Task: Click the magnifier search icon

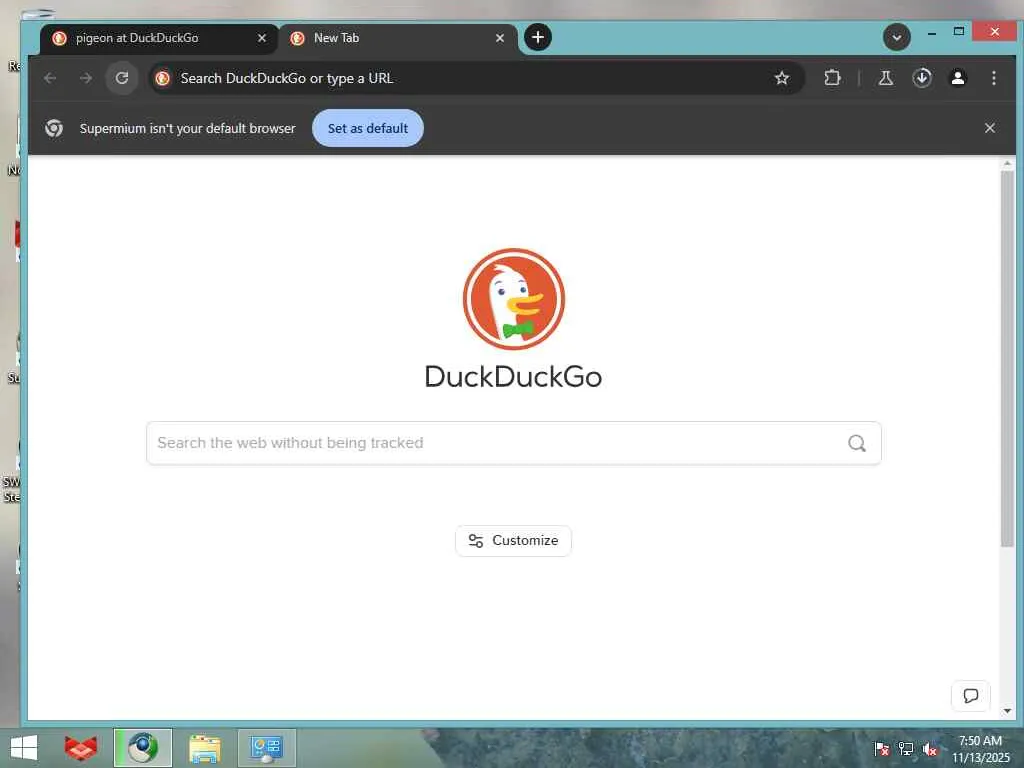Action: tap(857, 443)
